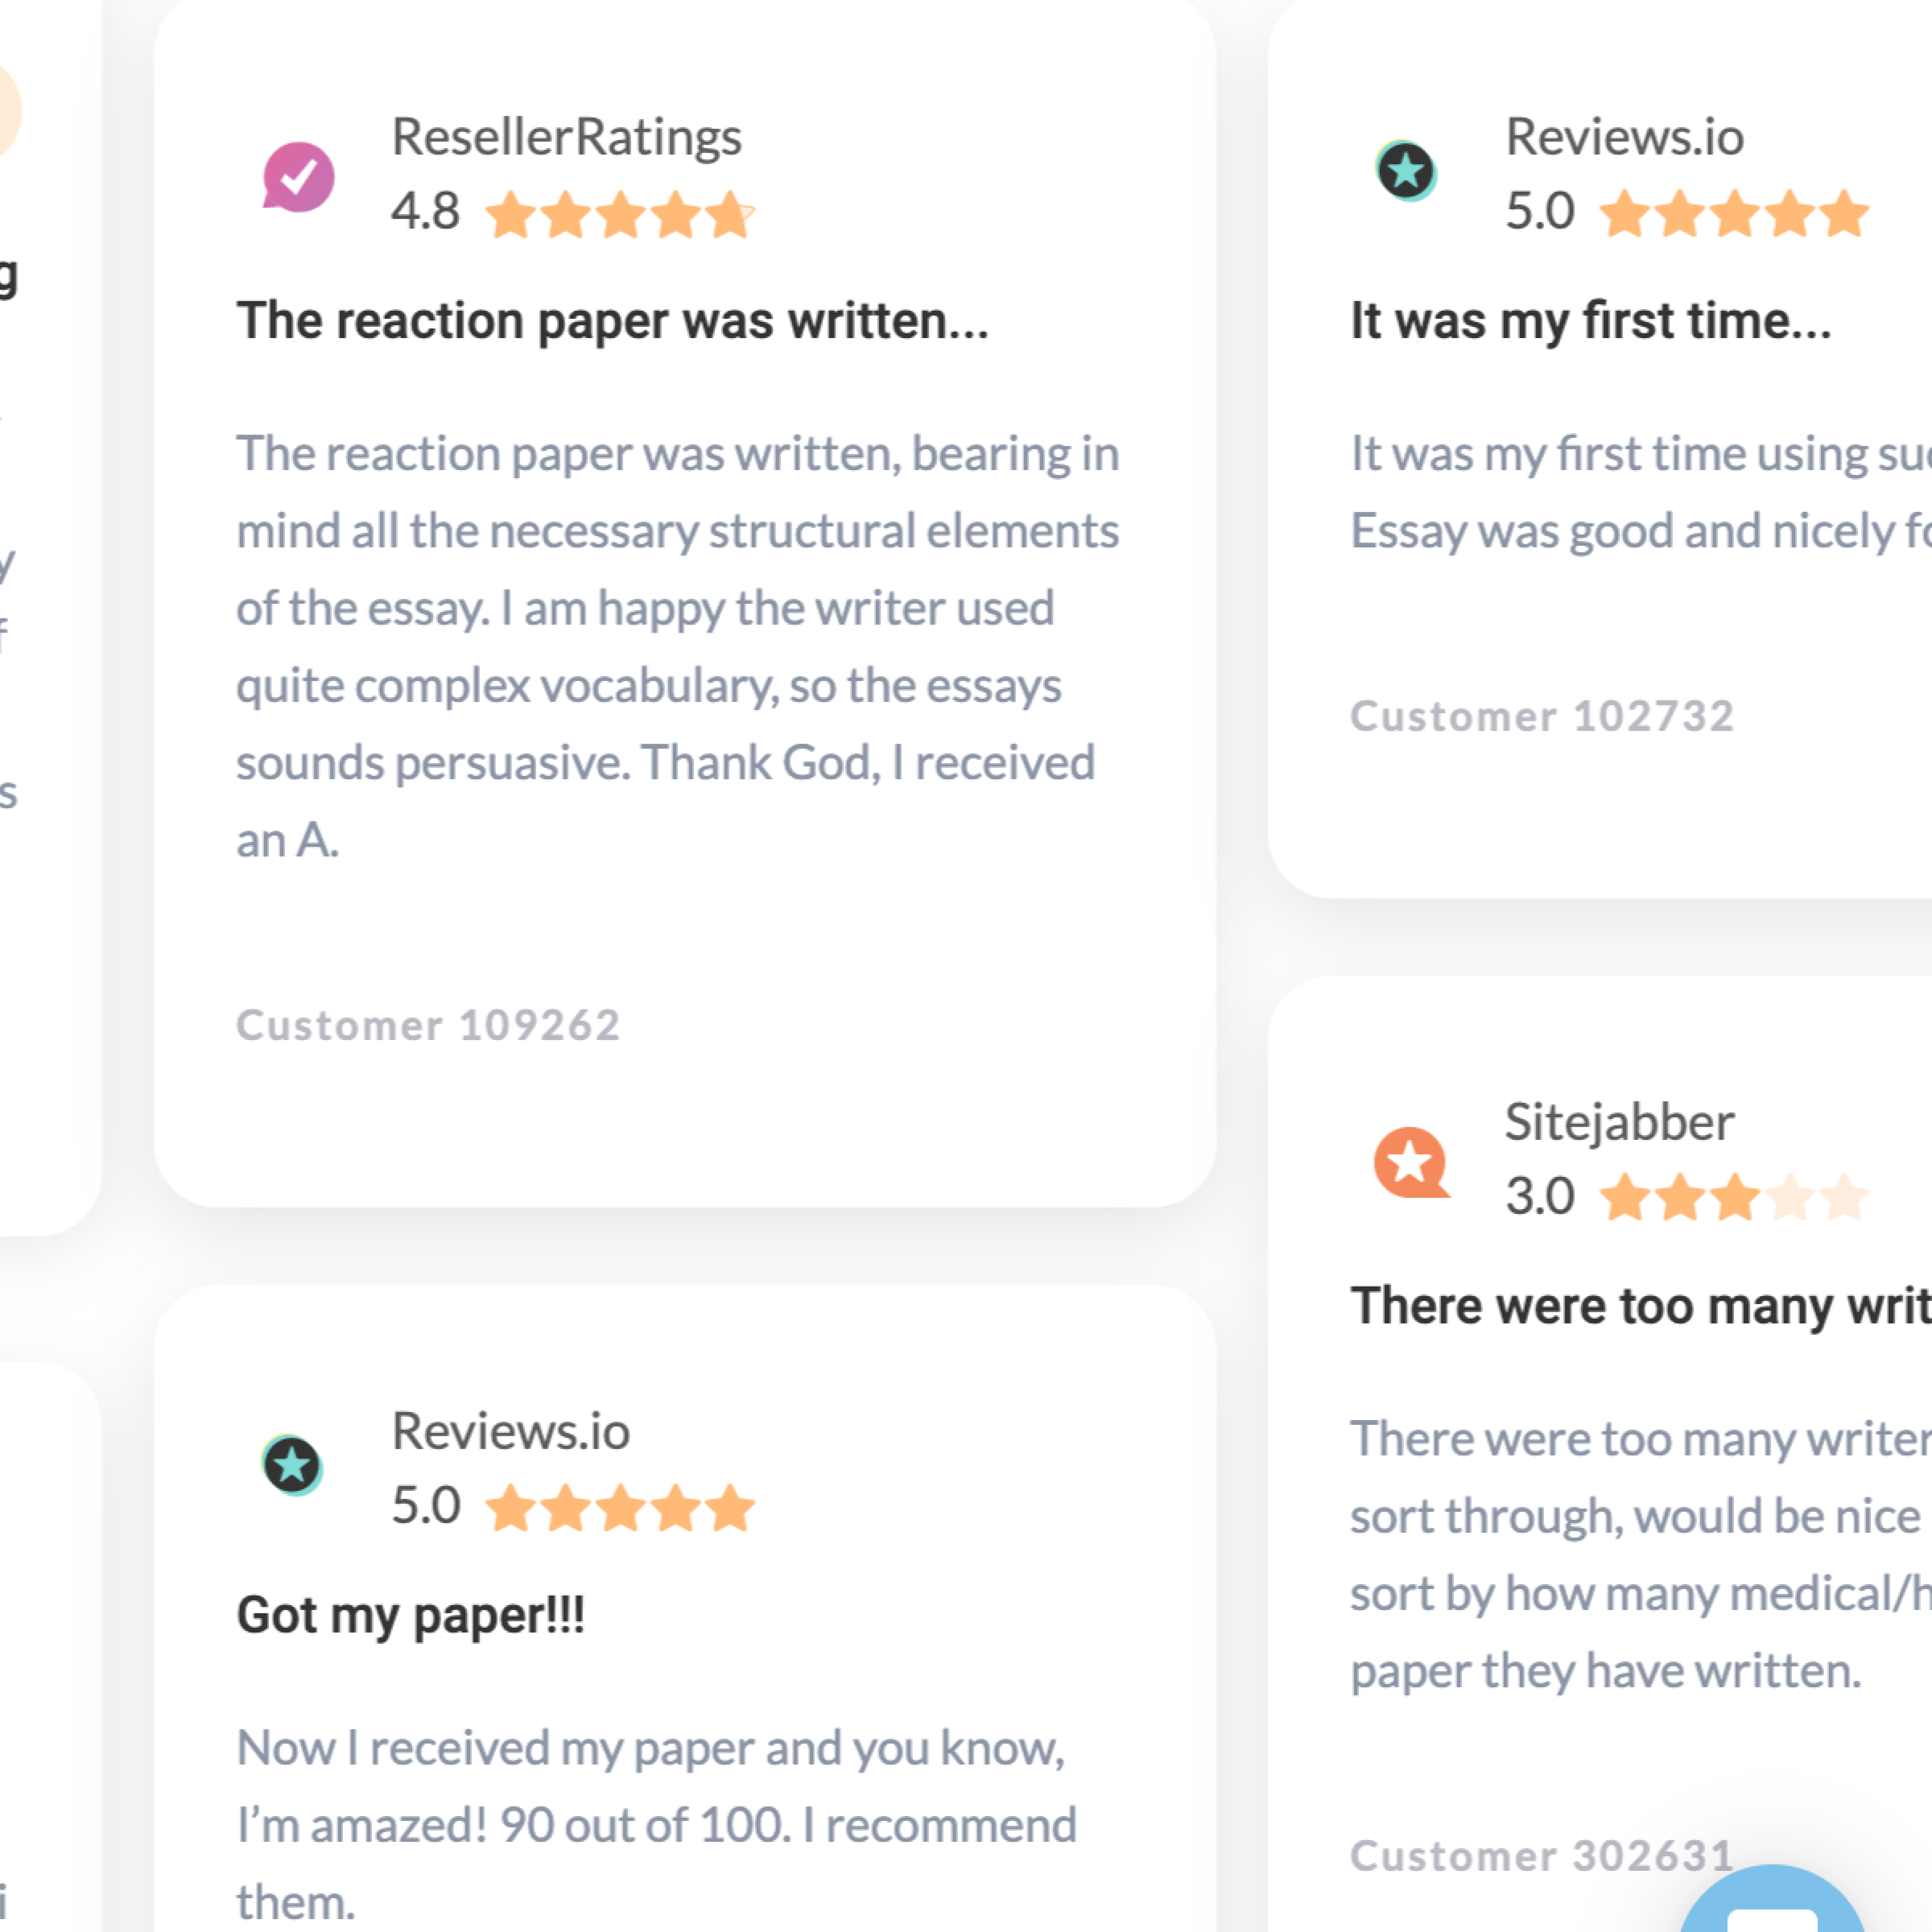Open the top Reviews.io source name
This screenshot has width=1932, height=1932.
click(x=1625, y=136)
